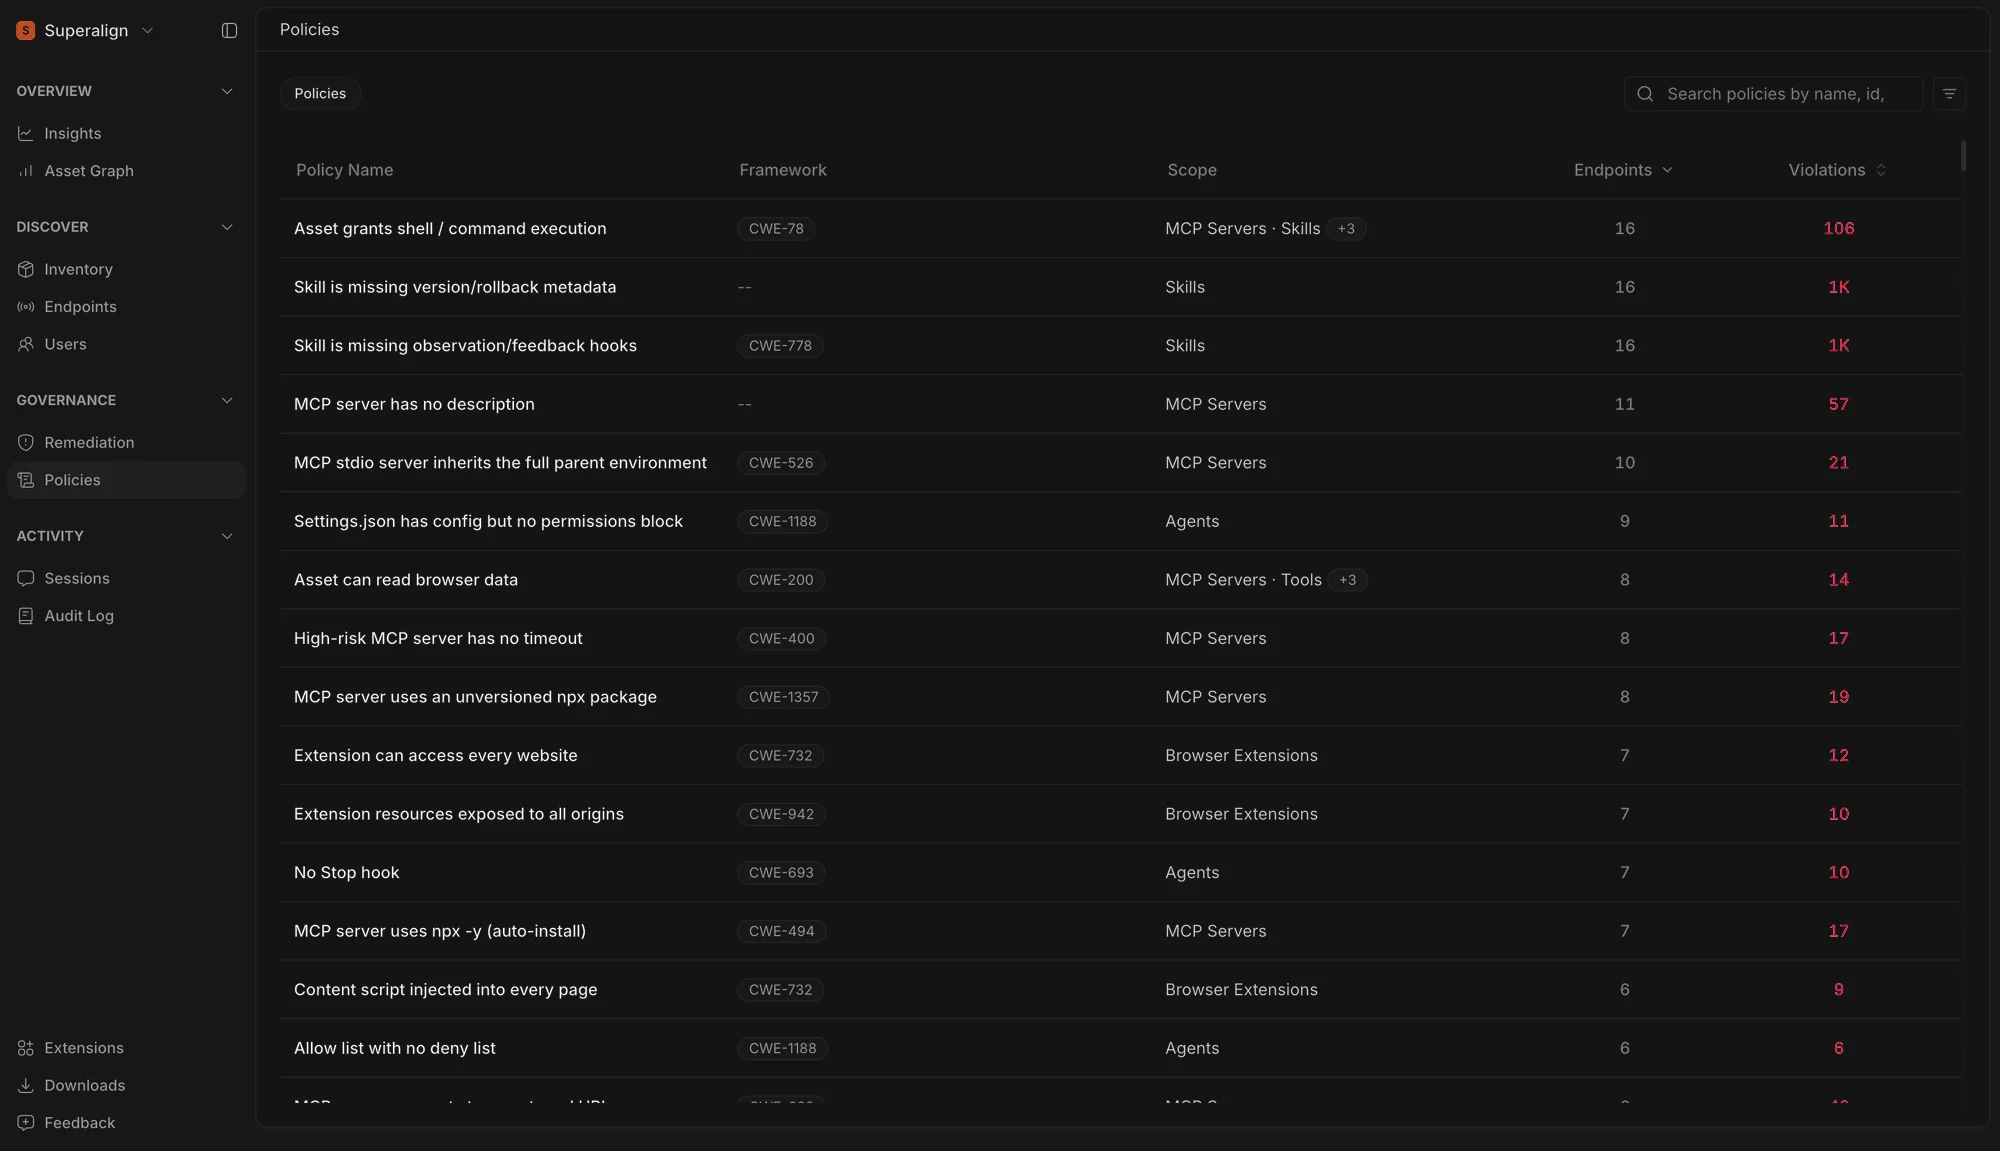This screenshot has height=1151, width=2000.
Task: Click the search magnifier icon
Action: click(x=1645, y=94)
